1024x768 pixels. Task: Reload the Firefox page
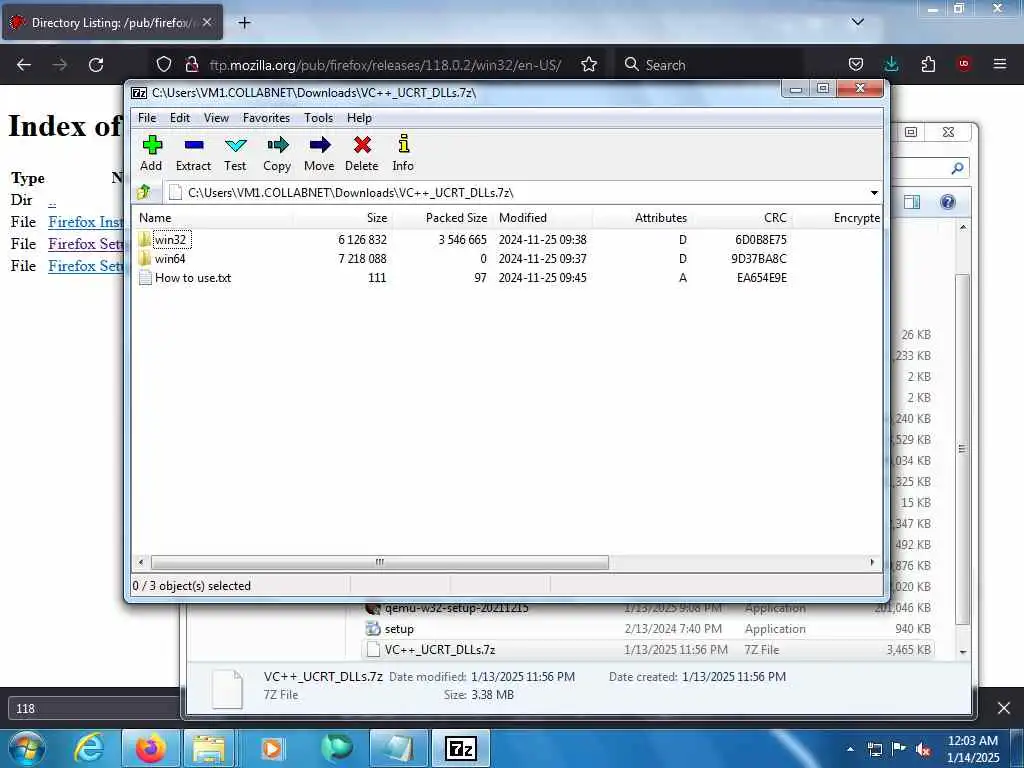click(96, 65)
